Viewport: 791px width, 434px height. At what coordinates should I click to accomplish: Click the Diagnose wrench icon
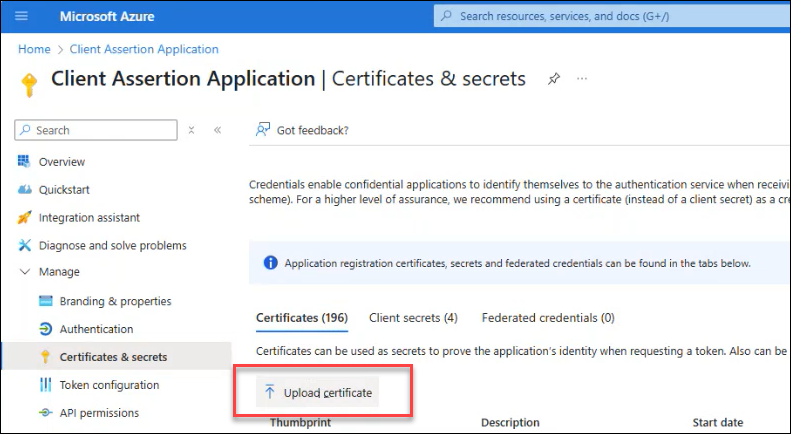point(24,245)
